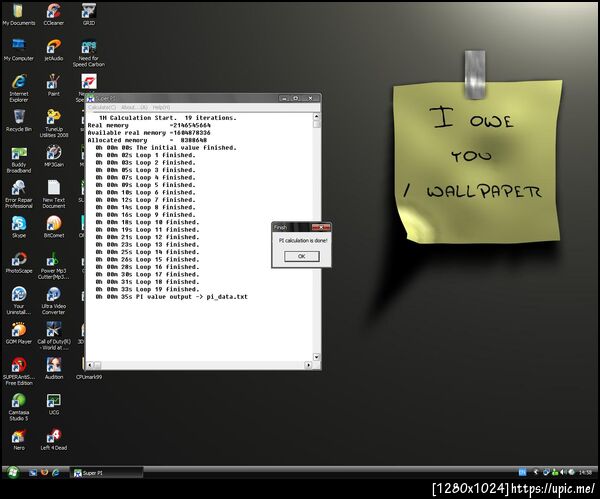The width and height of the screenshot is (600, 499).
Task: Click the Super PI vertical scrollbar down arrow
Action: coord(316,357)
